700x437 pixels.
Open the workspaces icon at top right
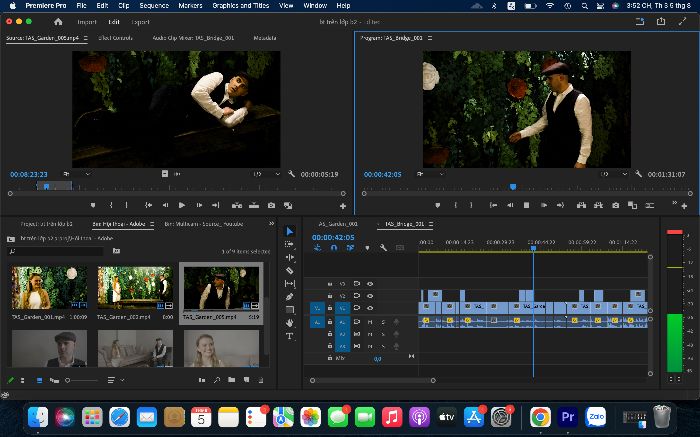pyautogui.click(x=640, y=21)
